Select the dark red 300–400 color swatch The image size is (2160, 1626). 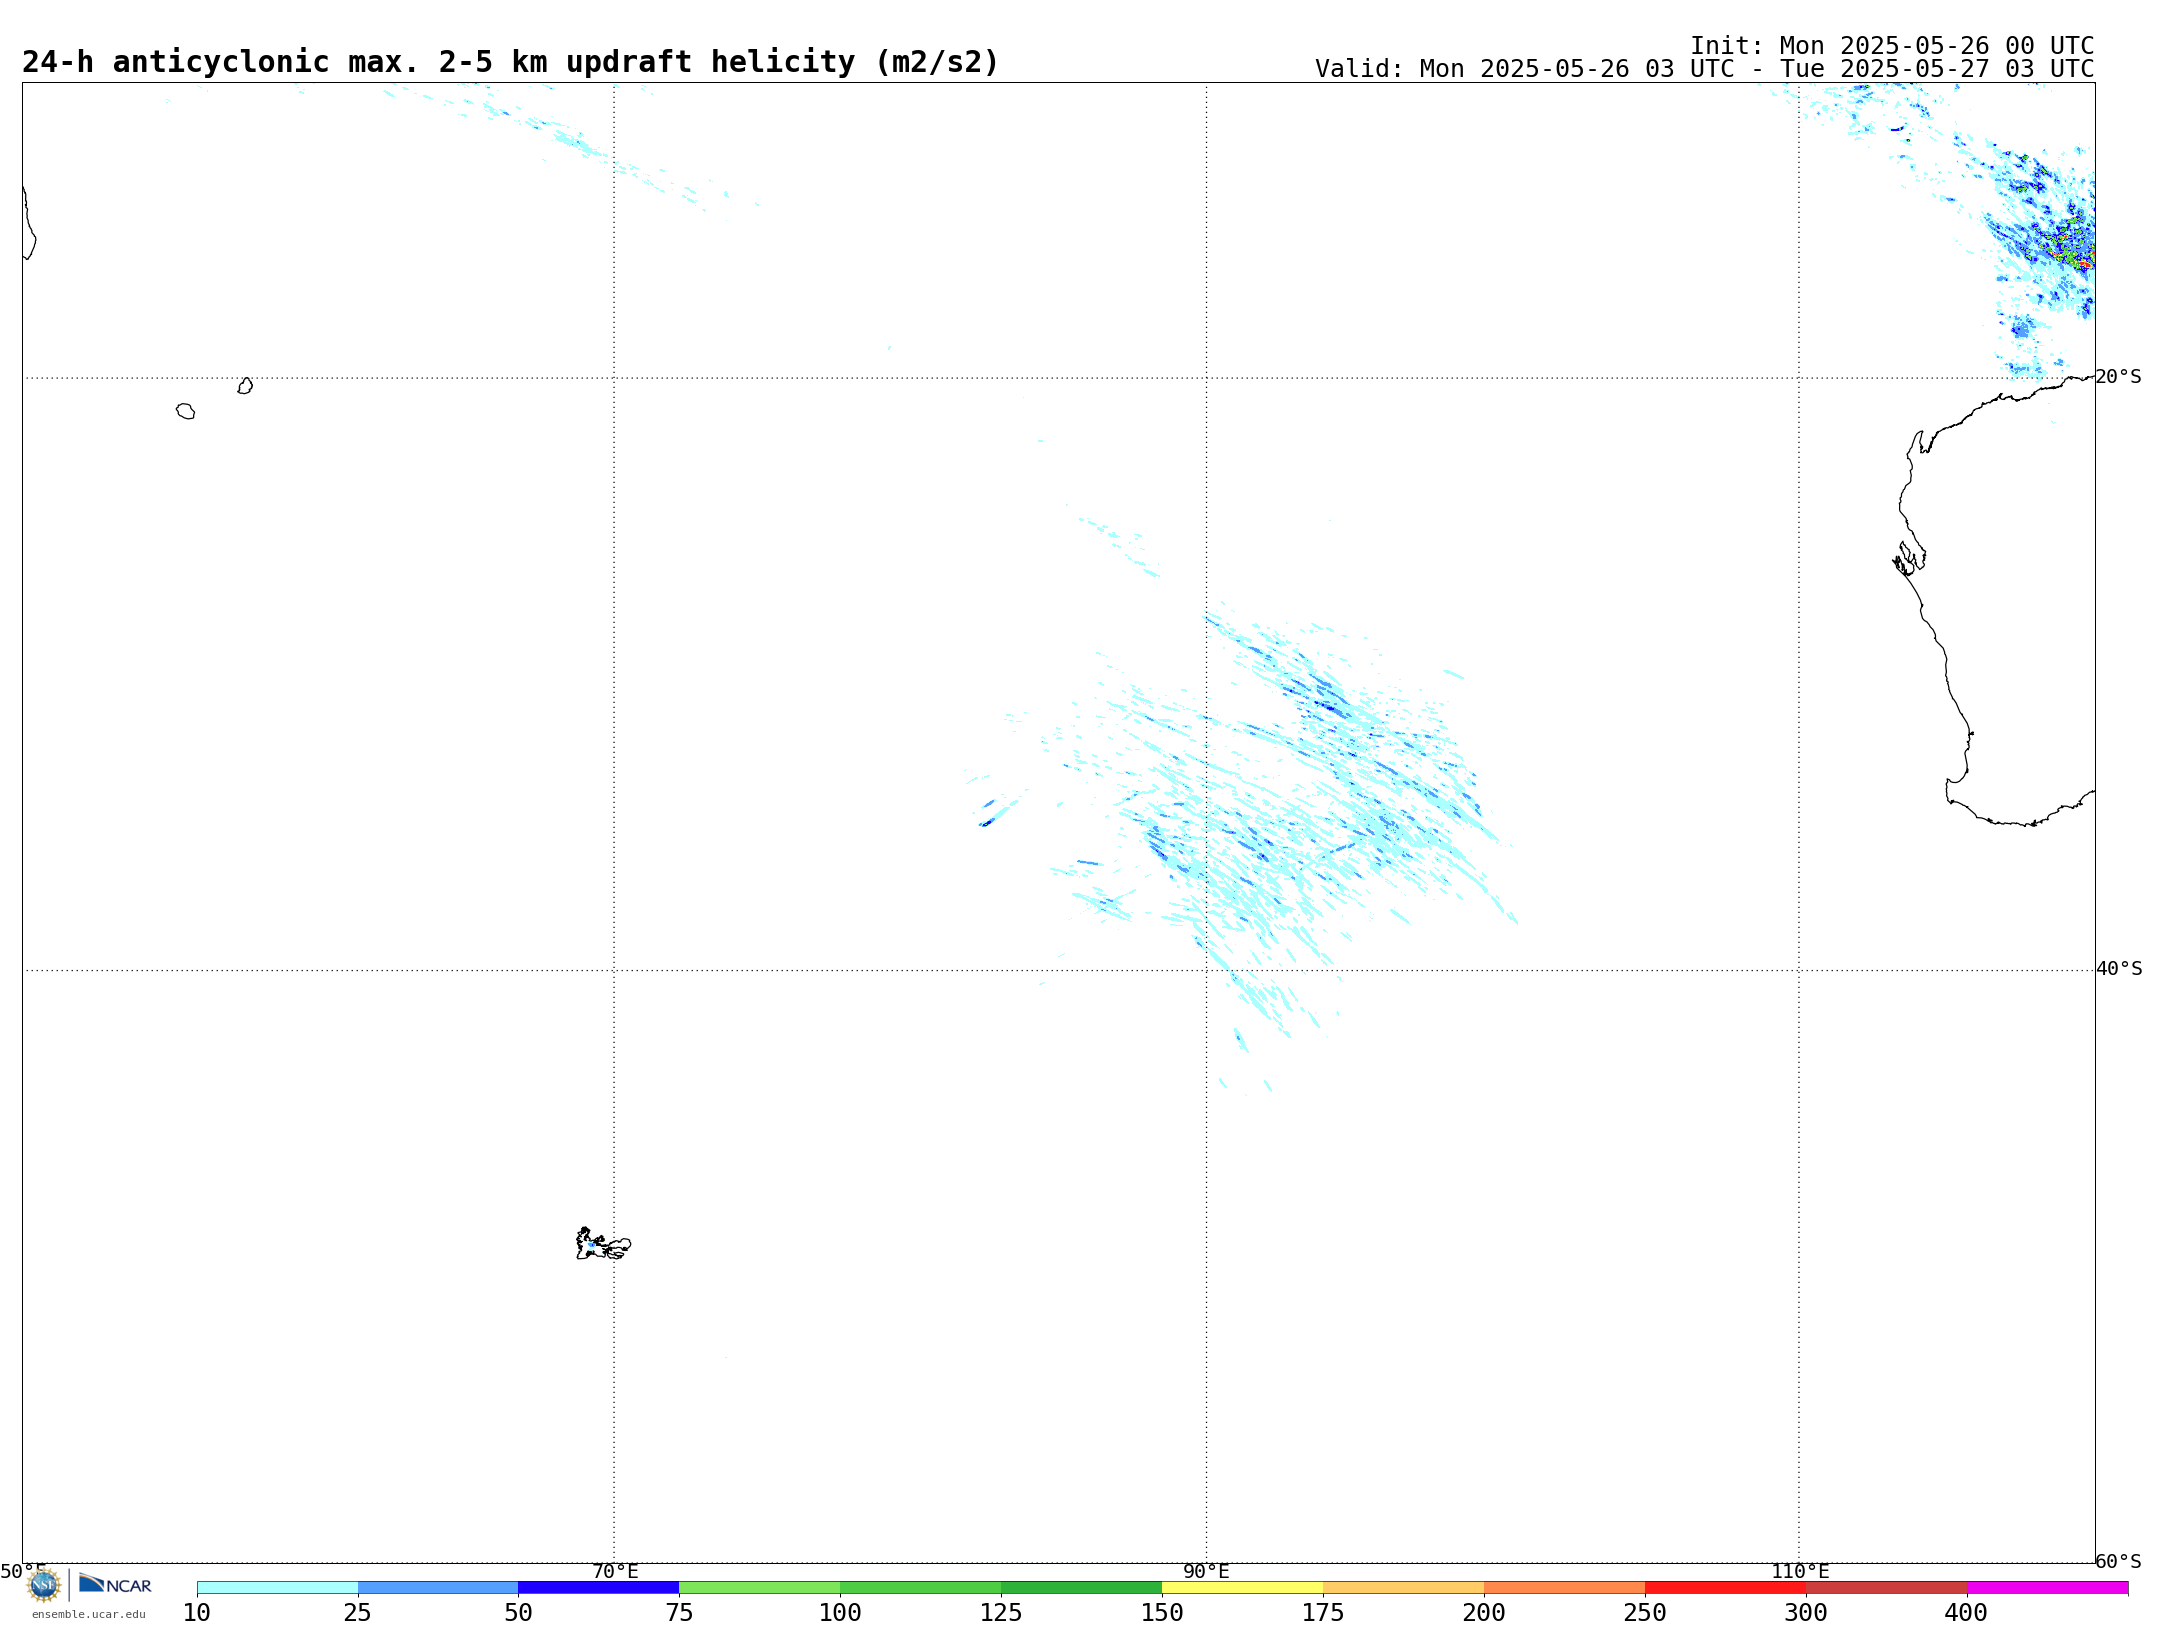(1886, 1588)
